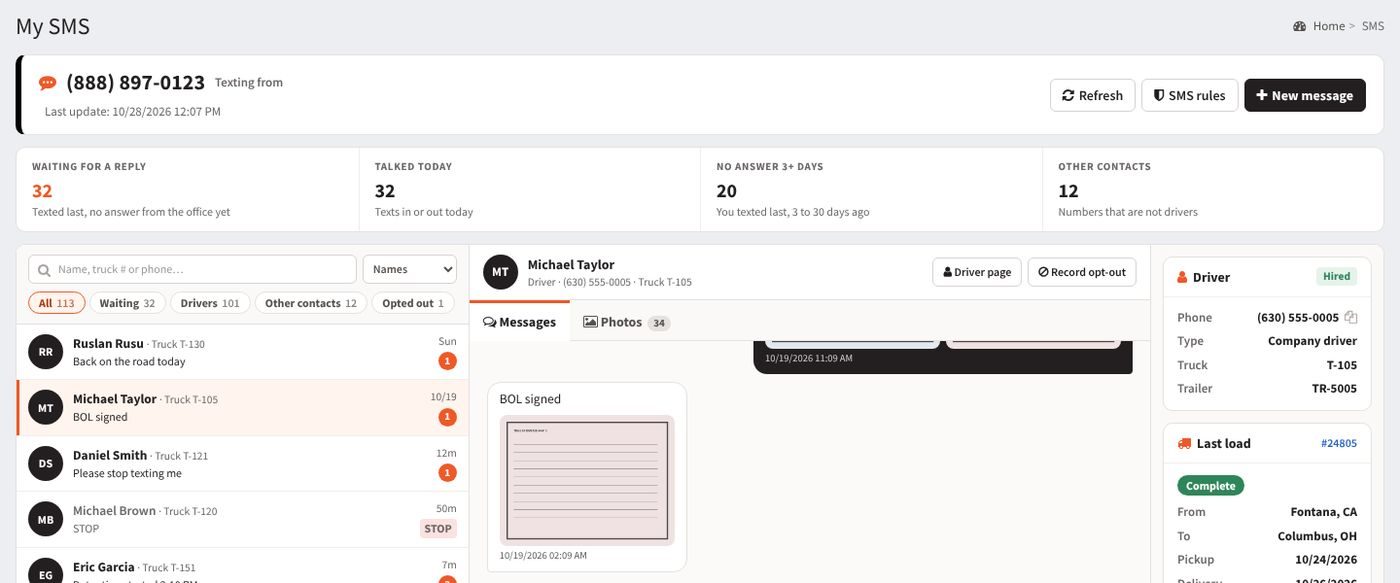Select the Drivers 101 filter chip
The image size is (1400, 583).
[x=210, y=303]
